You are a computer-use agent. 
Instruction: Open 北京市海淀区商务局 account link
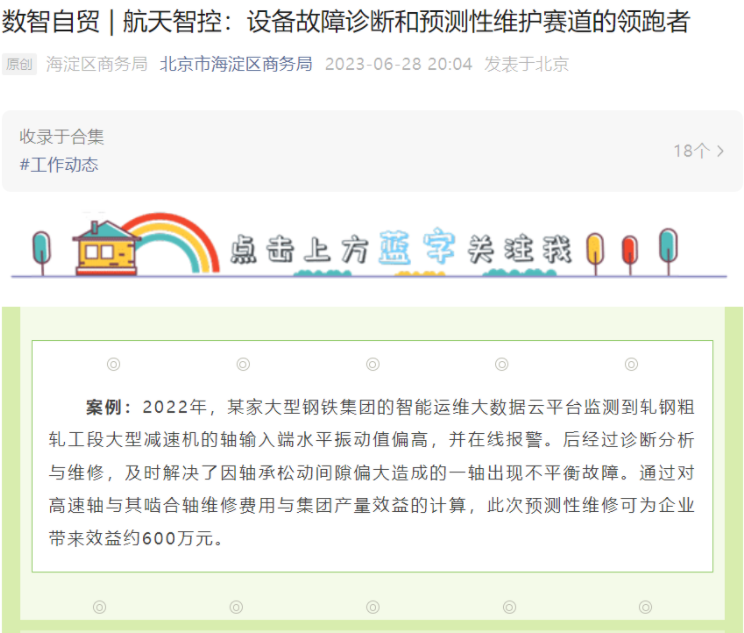(x=236, y=64)
